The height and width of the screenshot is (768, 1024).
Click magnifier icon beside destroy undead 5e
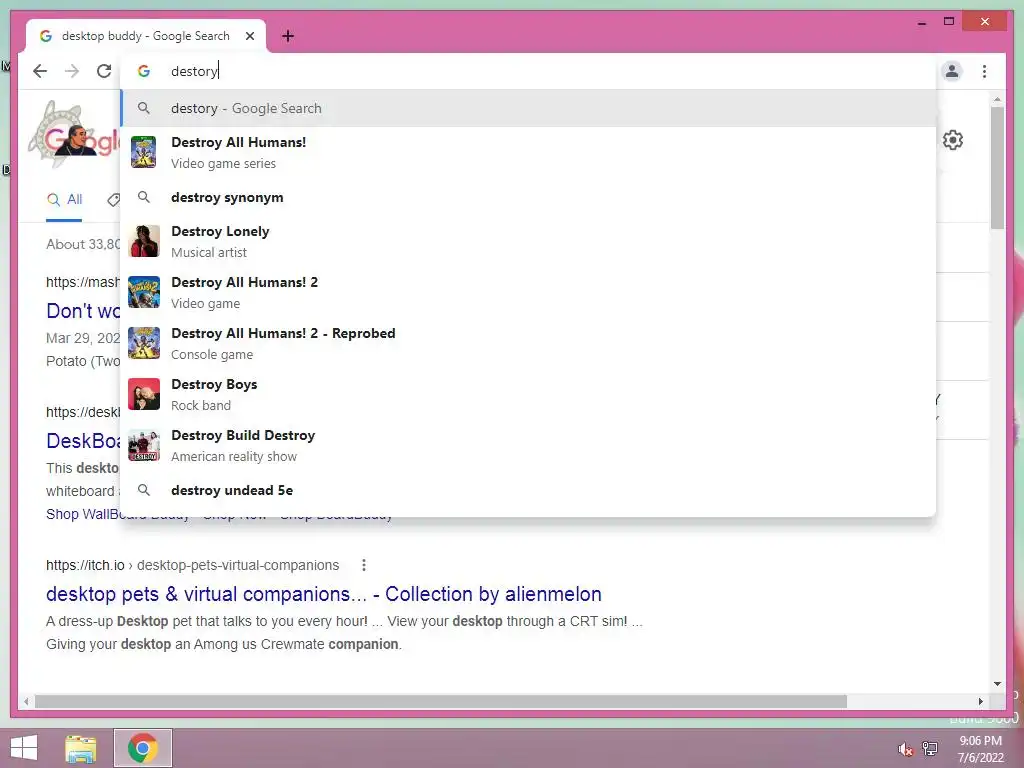coord(144,490)
